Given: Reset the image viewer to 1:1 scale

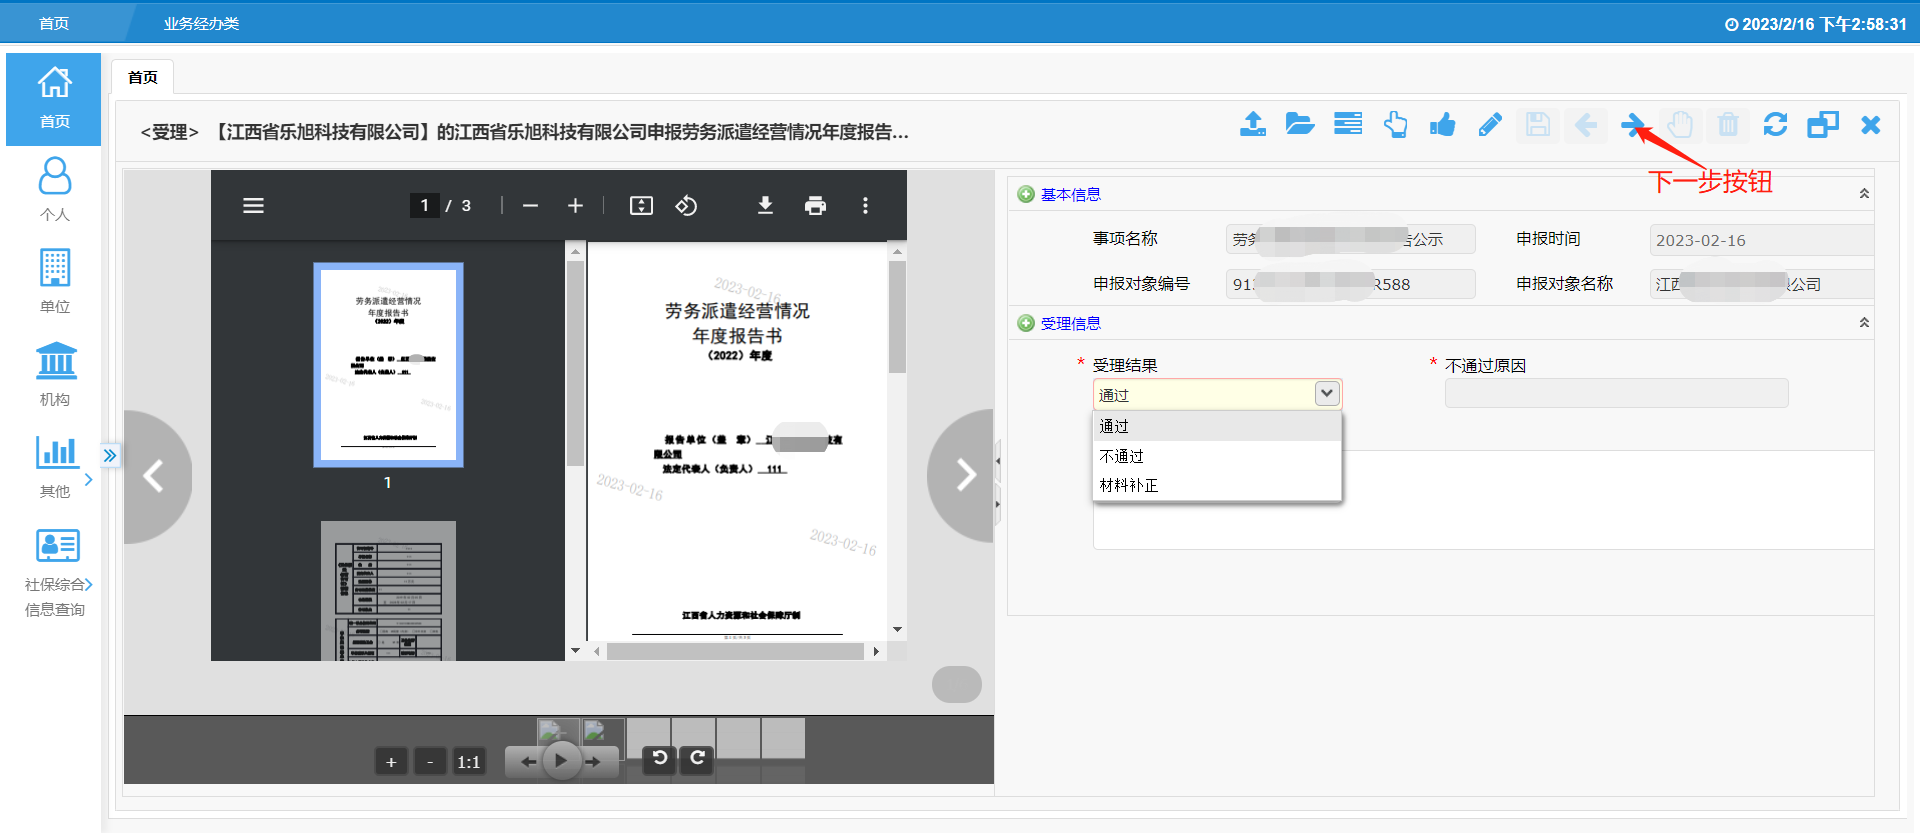Looking at the screenshot, I should [x=469, y=762].
